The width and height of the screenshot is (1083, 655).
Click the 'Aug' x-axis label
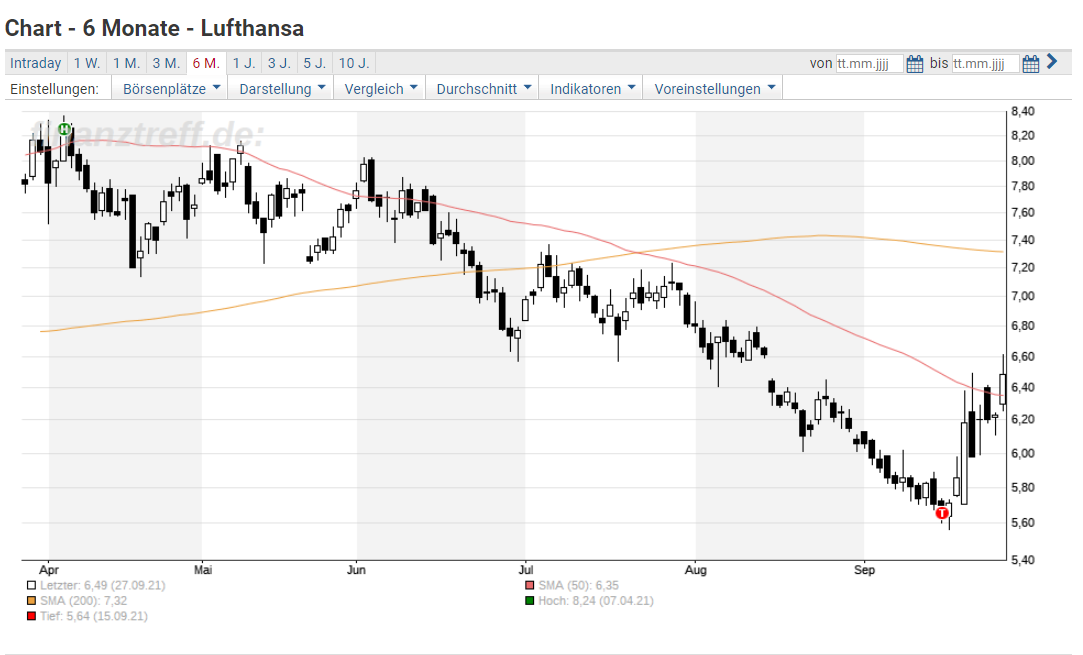(696, 570)
